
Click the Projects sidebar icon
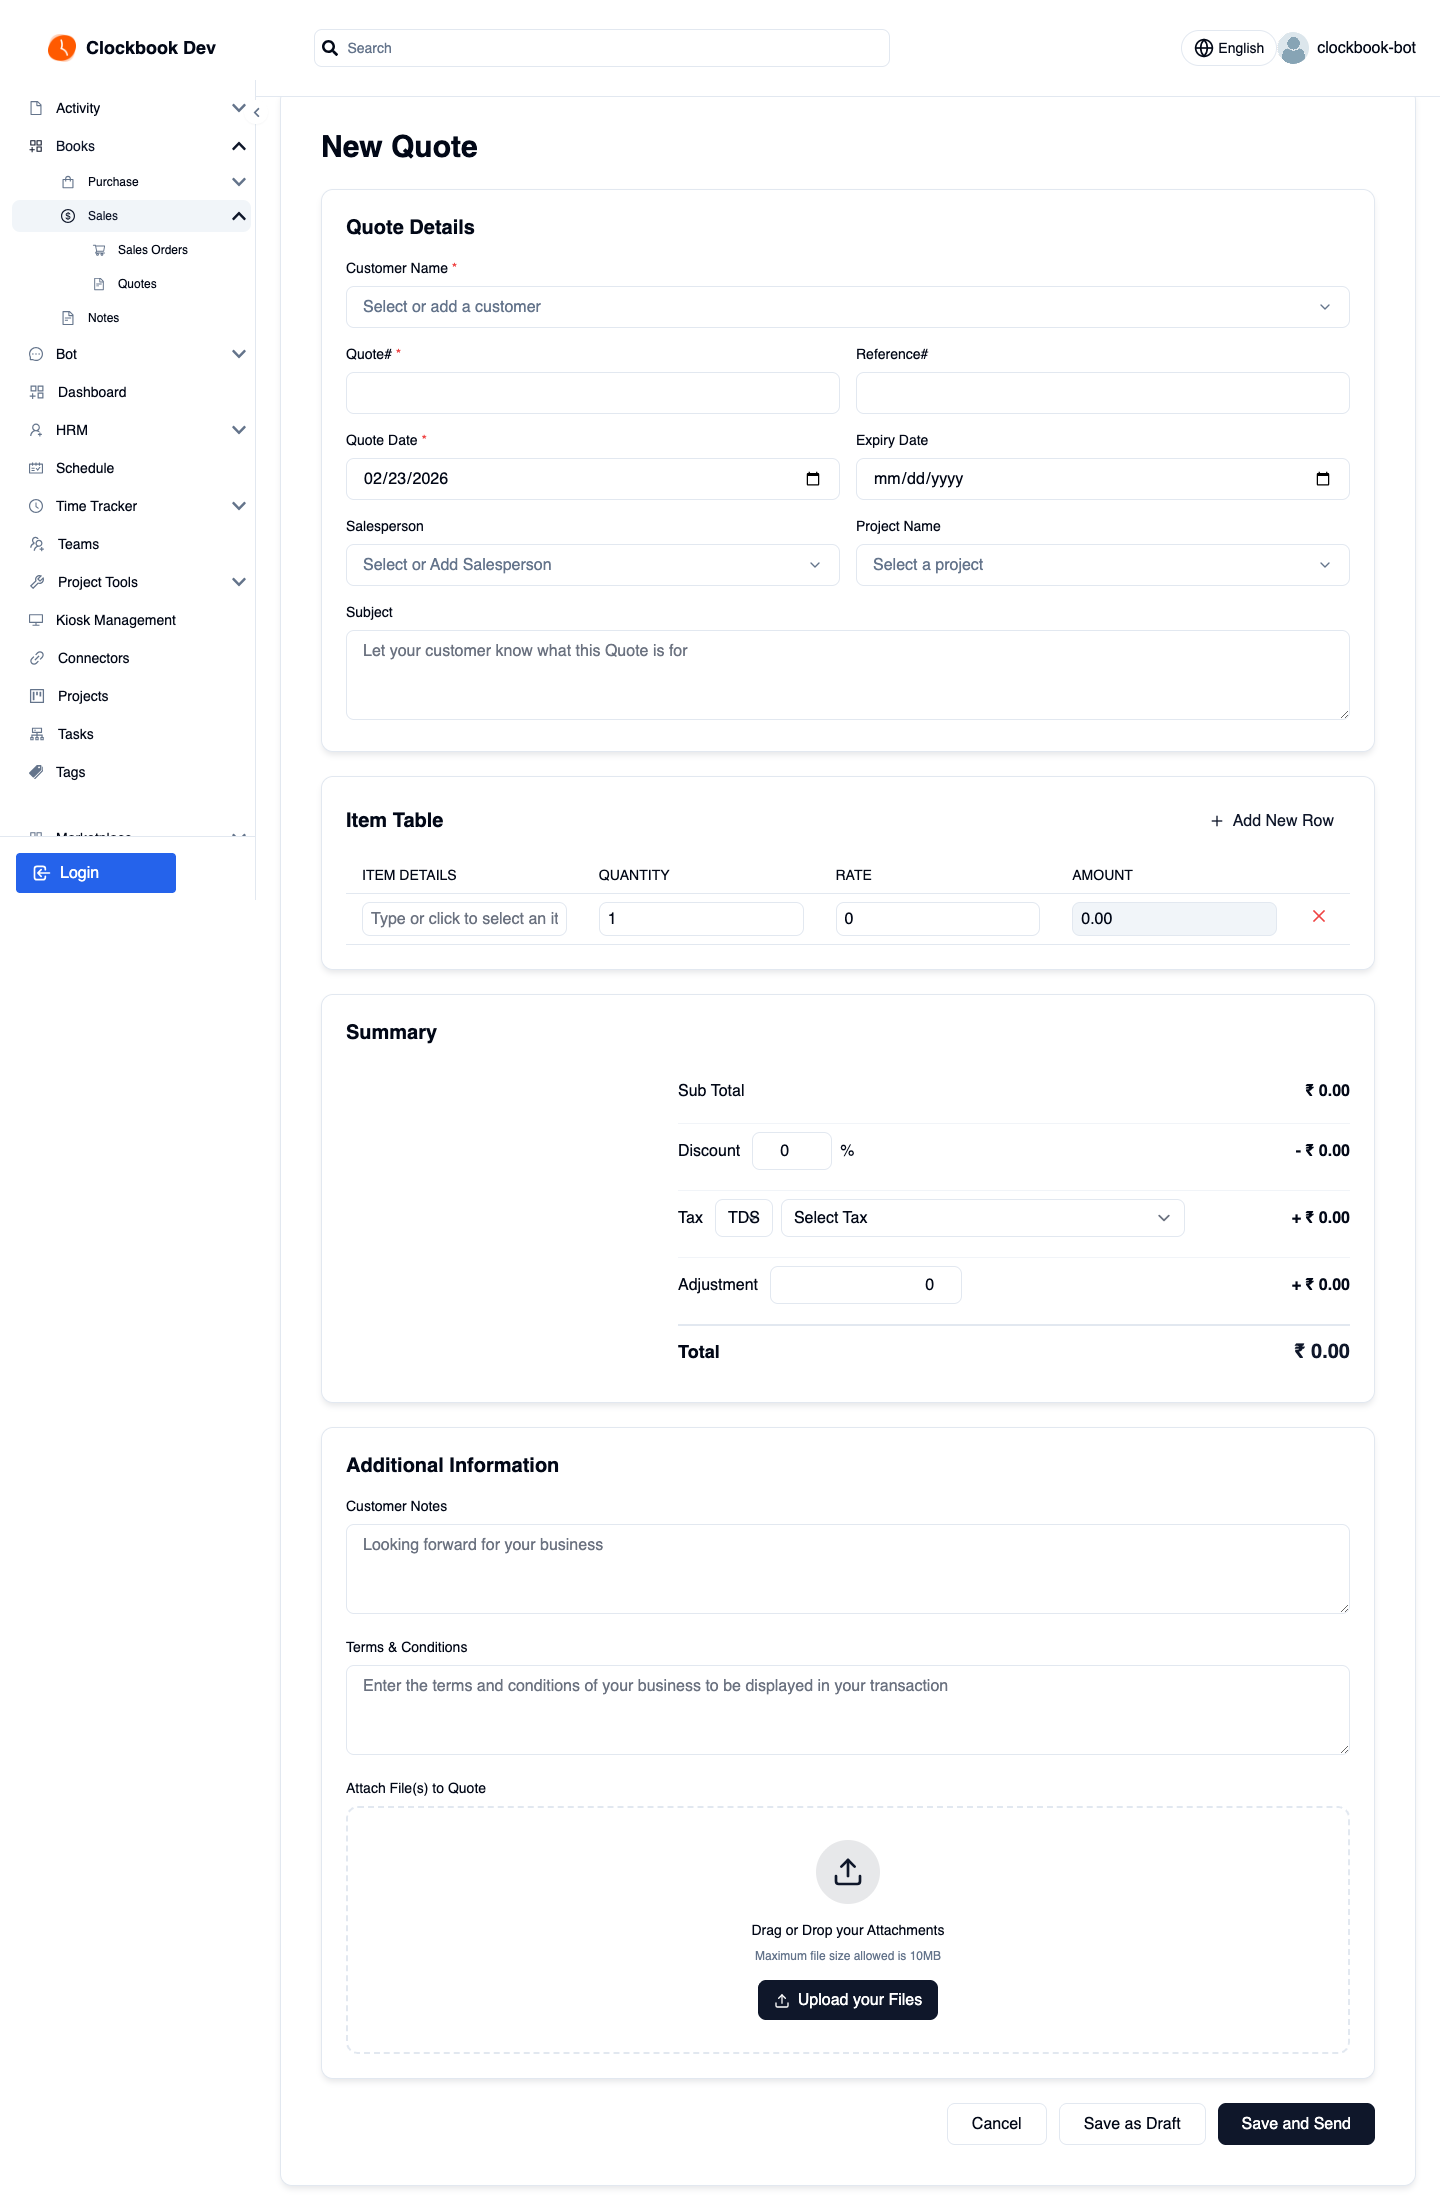[37, 696]
